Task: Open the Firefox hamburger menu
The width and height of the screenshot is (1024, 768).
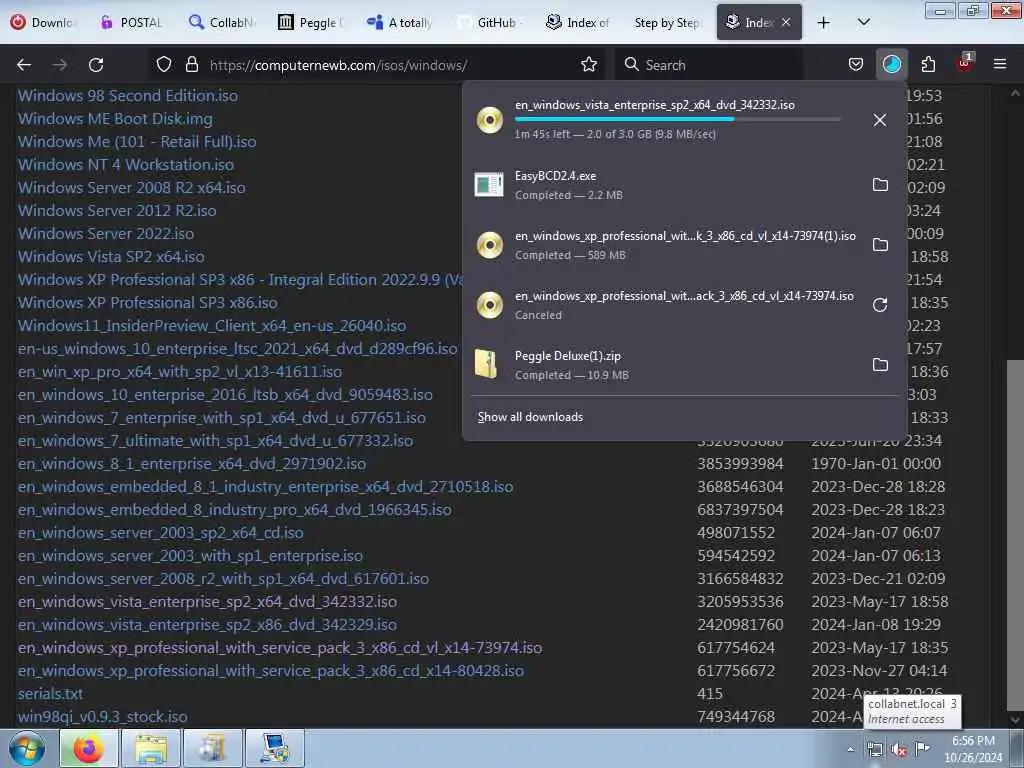Action: 1000,64
